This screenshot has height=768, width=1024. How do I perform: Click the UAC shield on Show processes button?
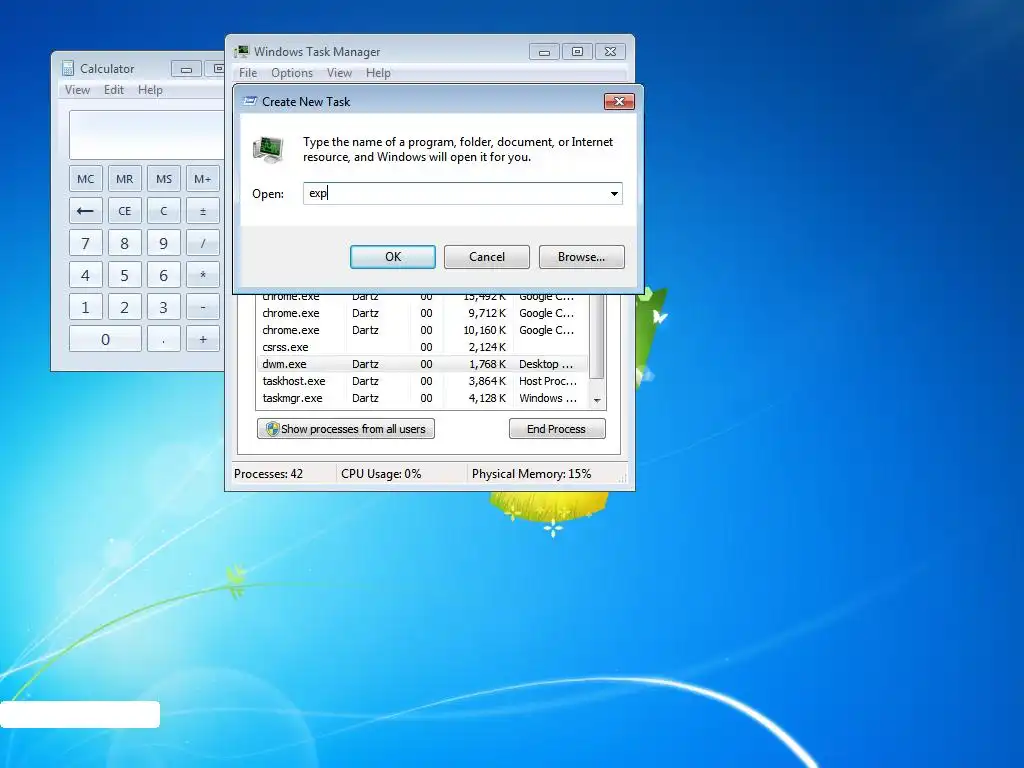[x=272, y=429]
